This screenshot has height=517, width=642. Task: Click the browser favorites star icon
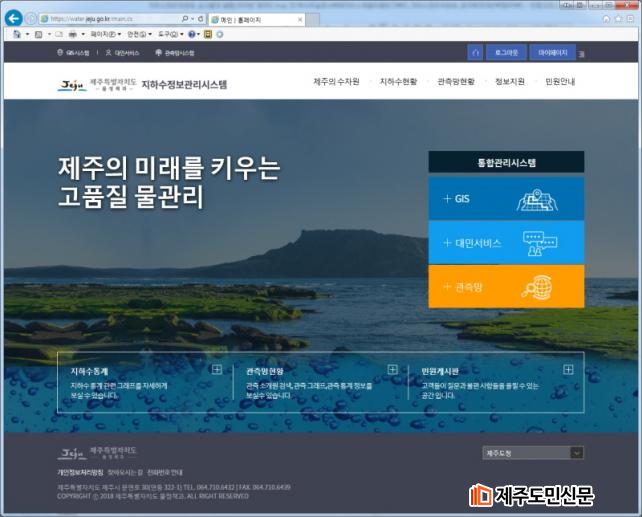619,18
